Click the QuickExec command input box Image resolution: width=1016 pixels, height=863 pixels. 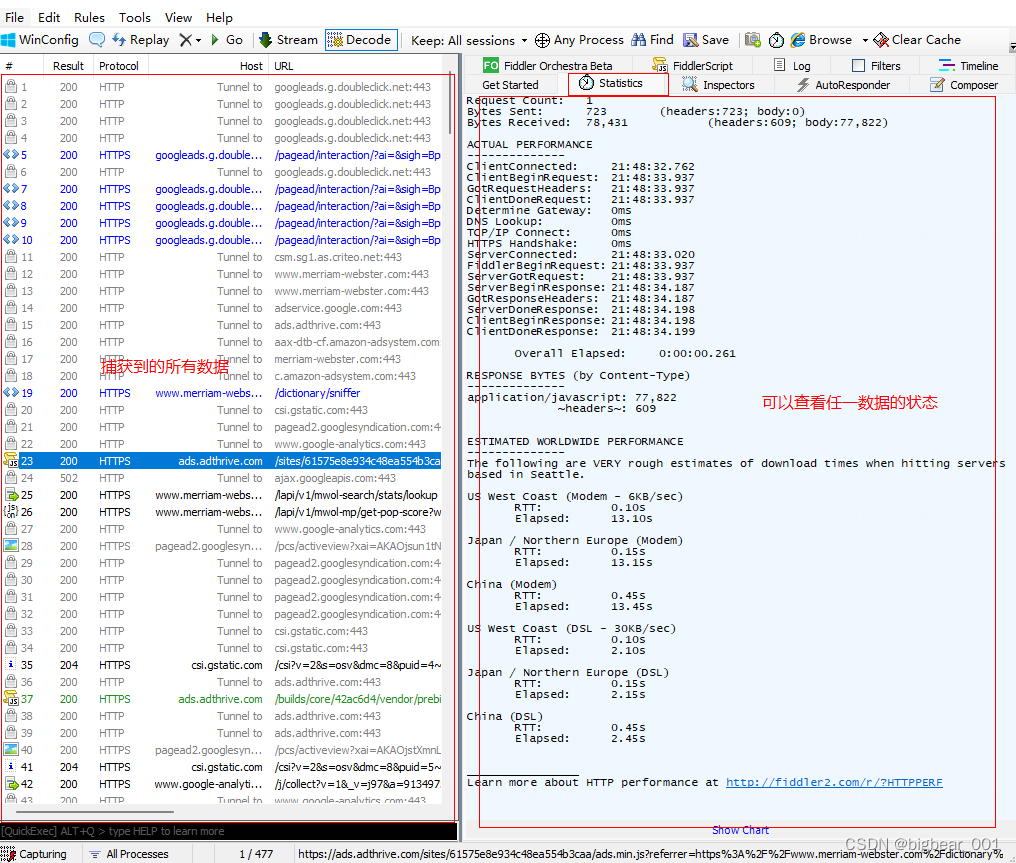[x=229, y=831]
